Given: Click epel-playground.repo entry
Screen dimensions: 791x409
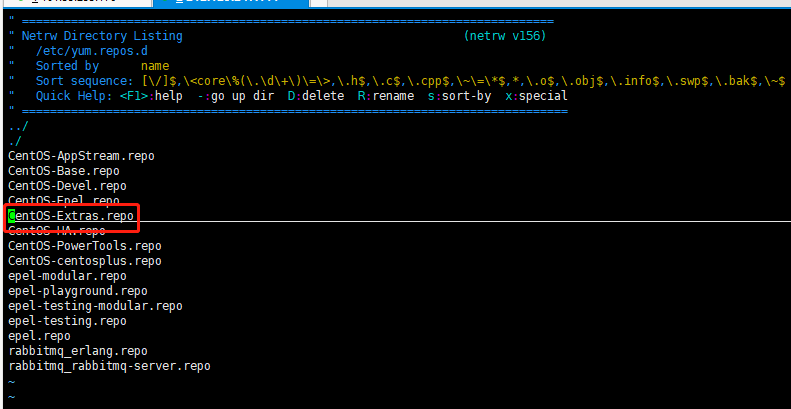Looking at the screenshot, I should (78, 291).
